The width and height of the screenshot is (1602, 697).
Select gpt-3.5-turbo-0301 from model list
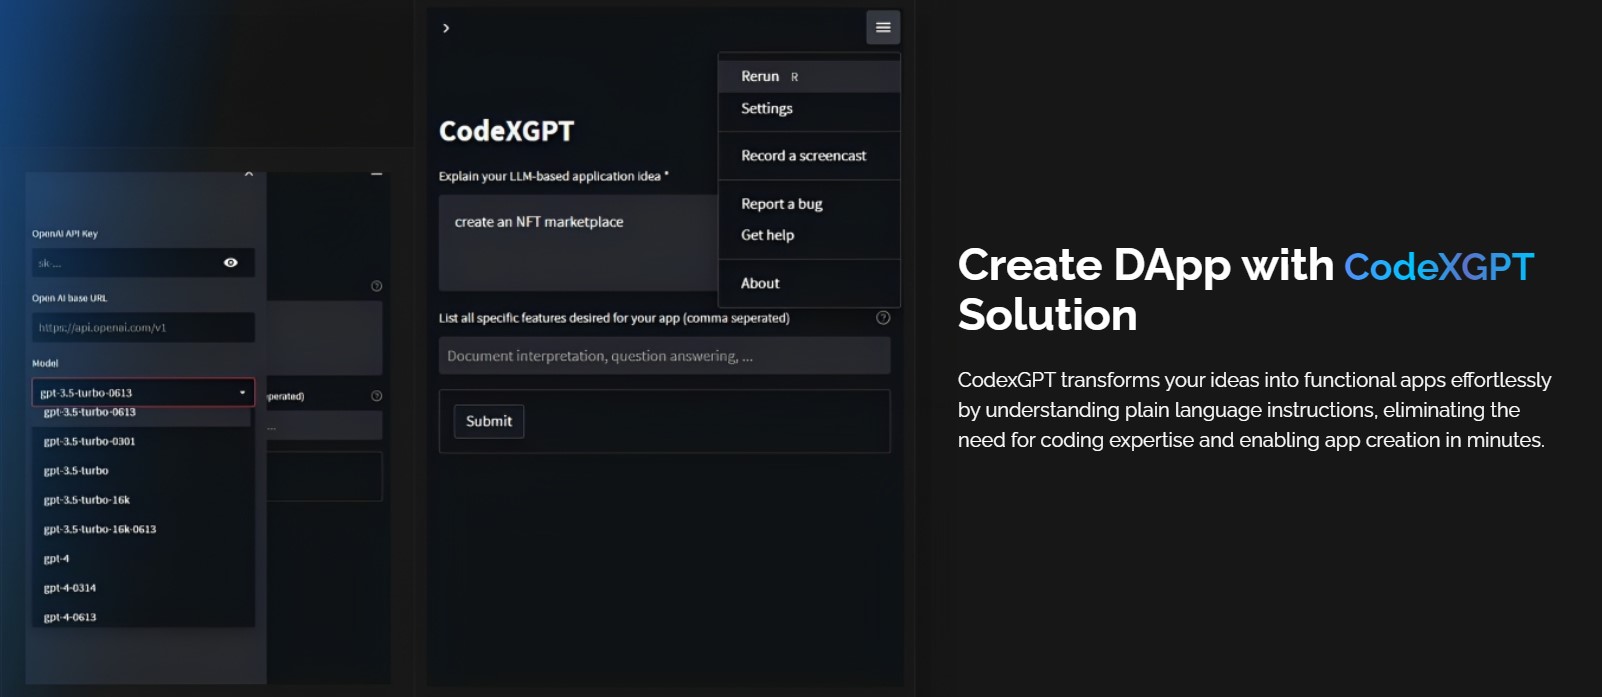(x=90, y=441)
